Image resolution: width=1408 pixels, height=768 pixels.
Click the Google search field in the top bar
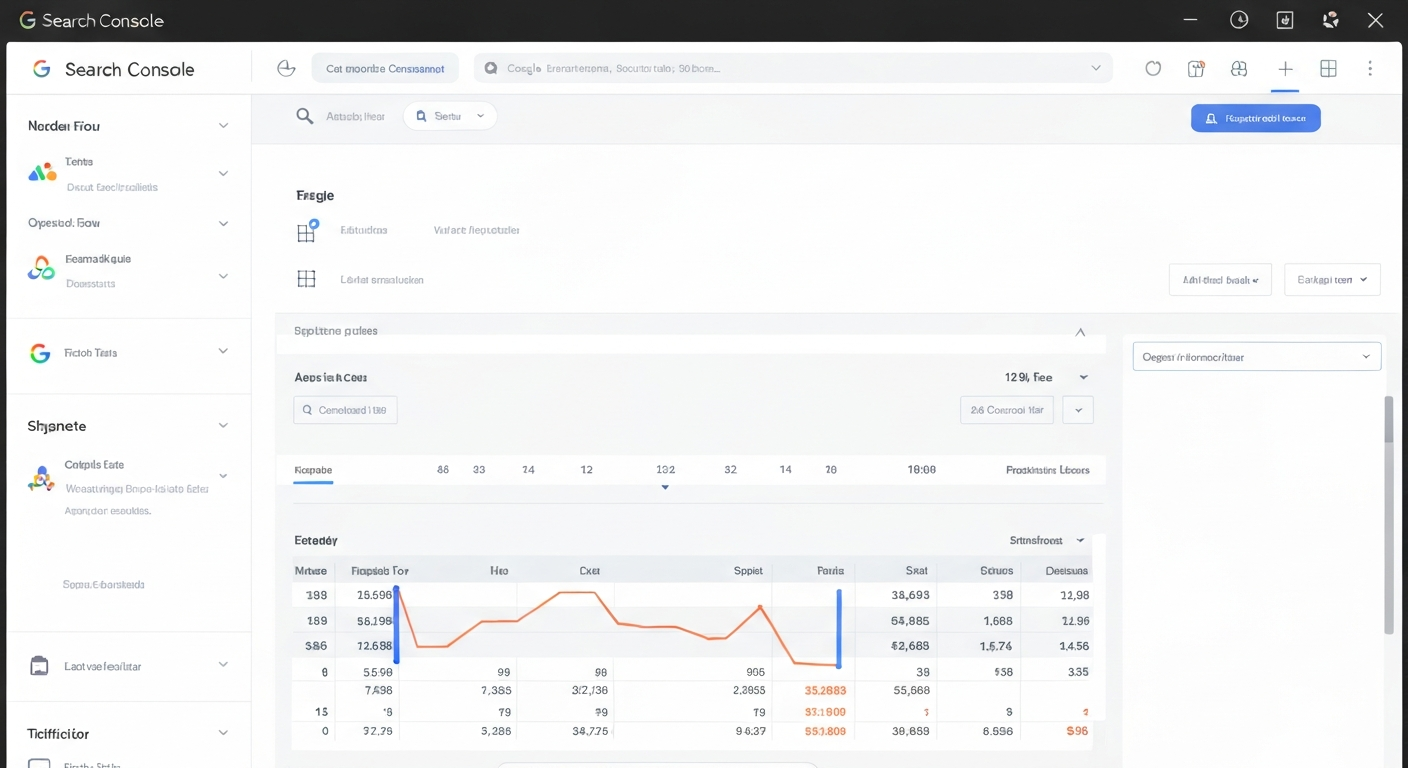792,69
